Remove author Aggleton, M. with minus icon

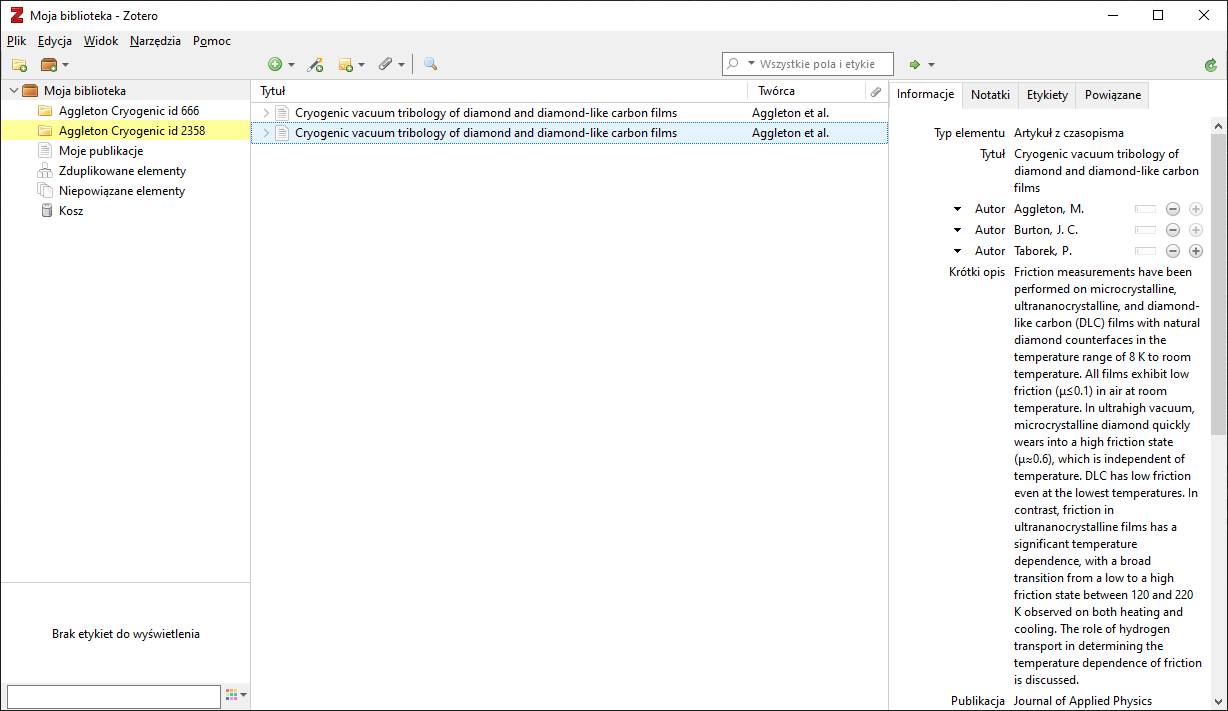(1173, 209)
